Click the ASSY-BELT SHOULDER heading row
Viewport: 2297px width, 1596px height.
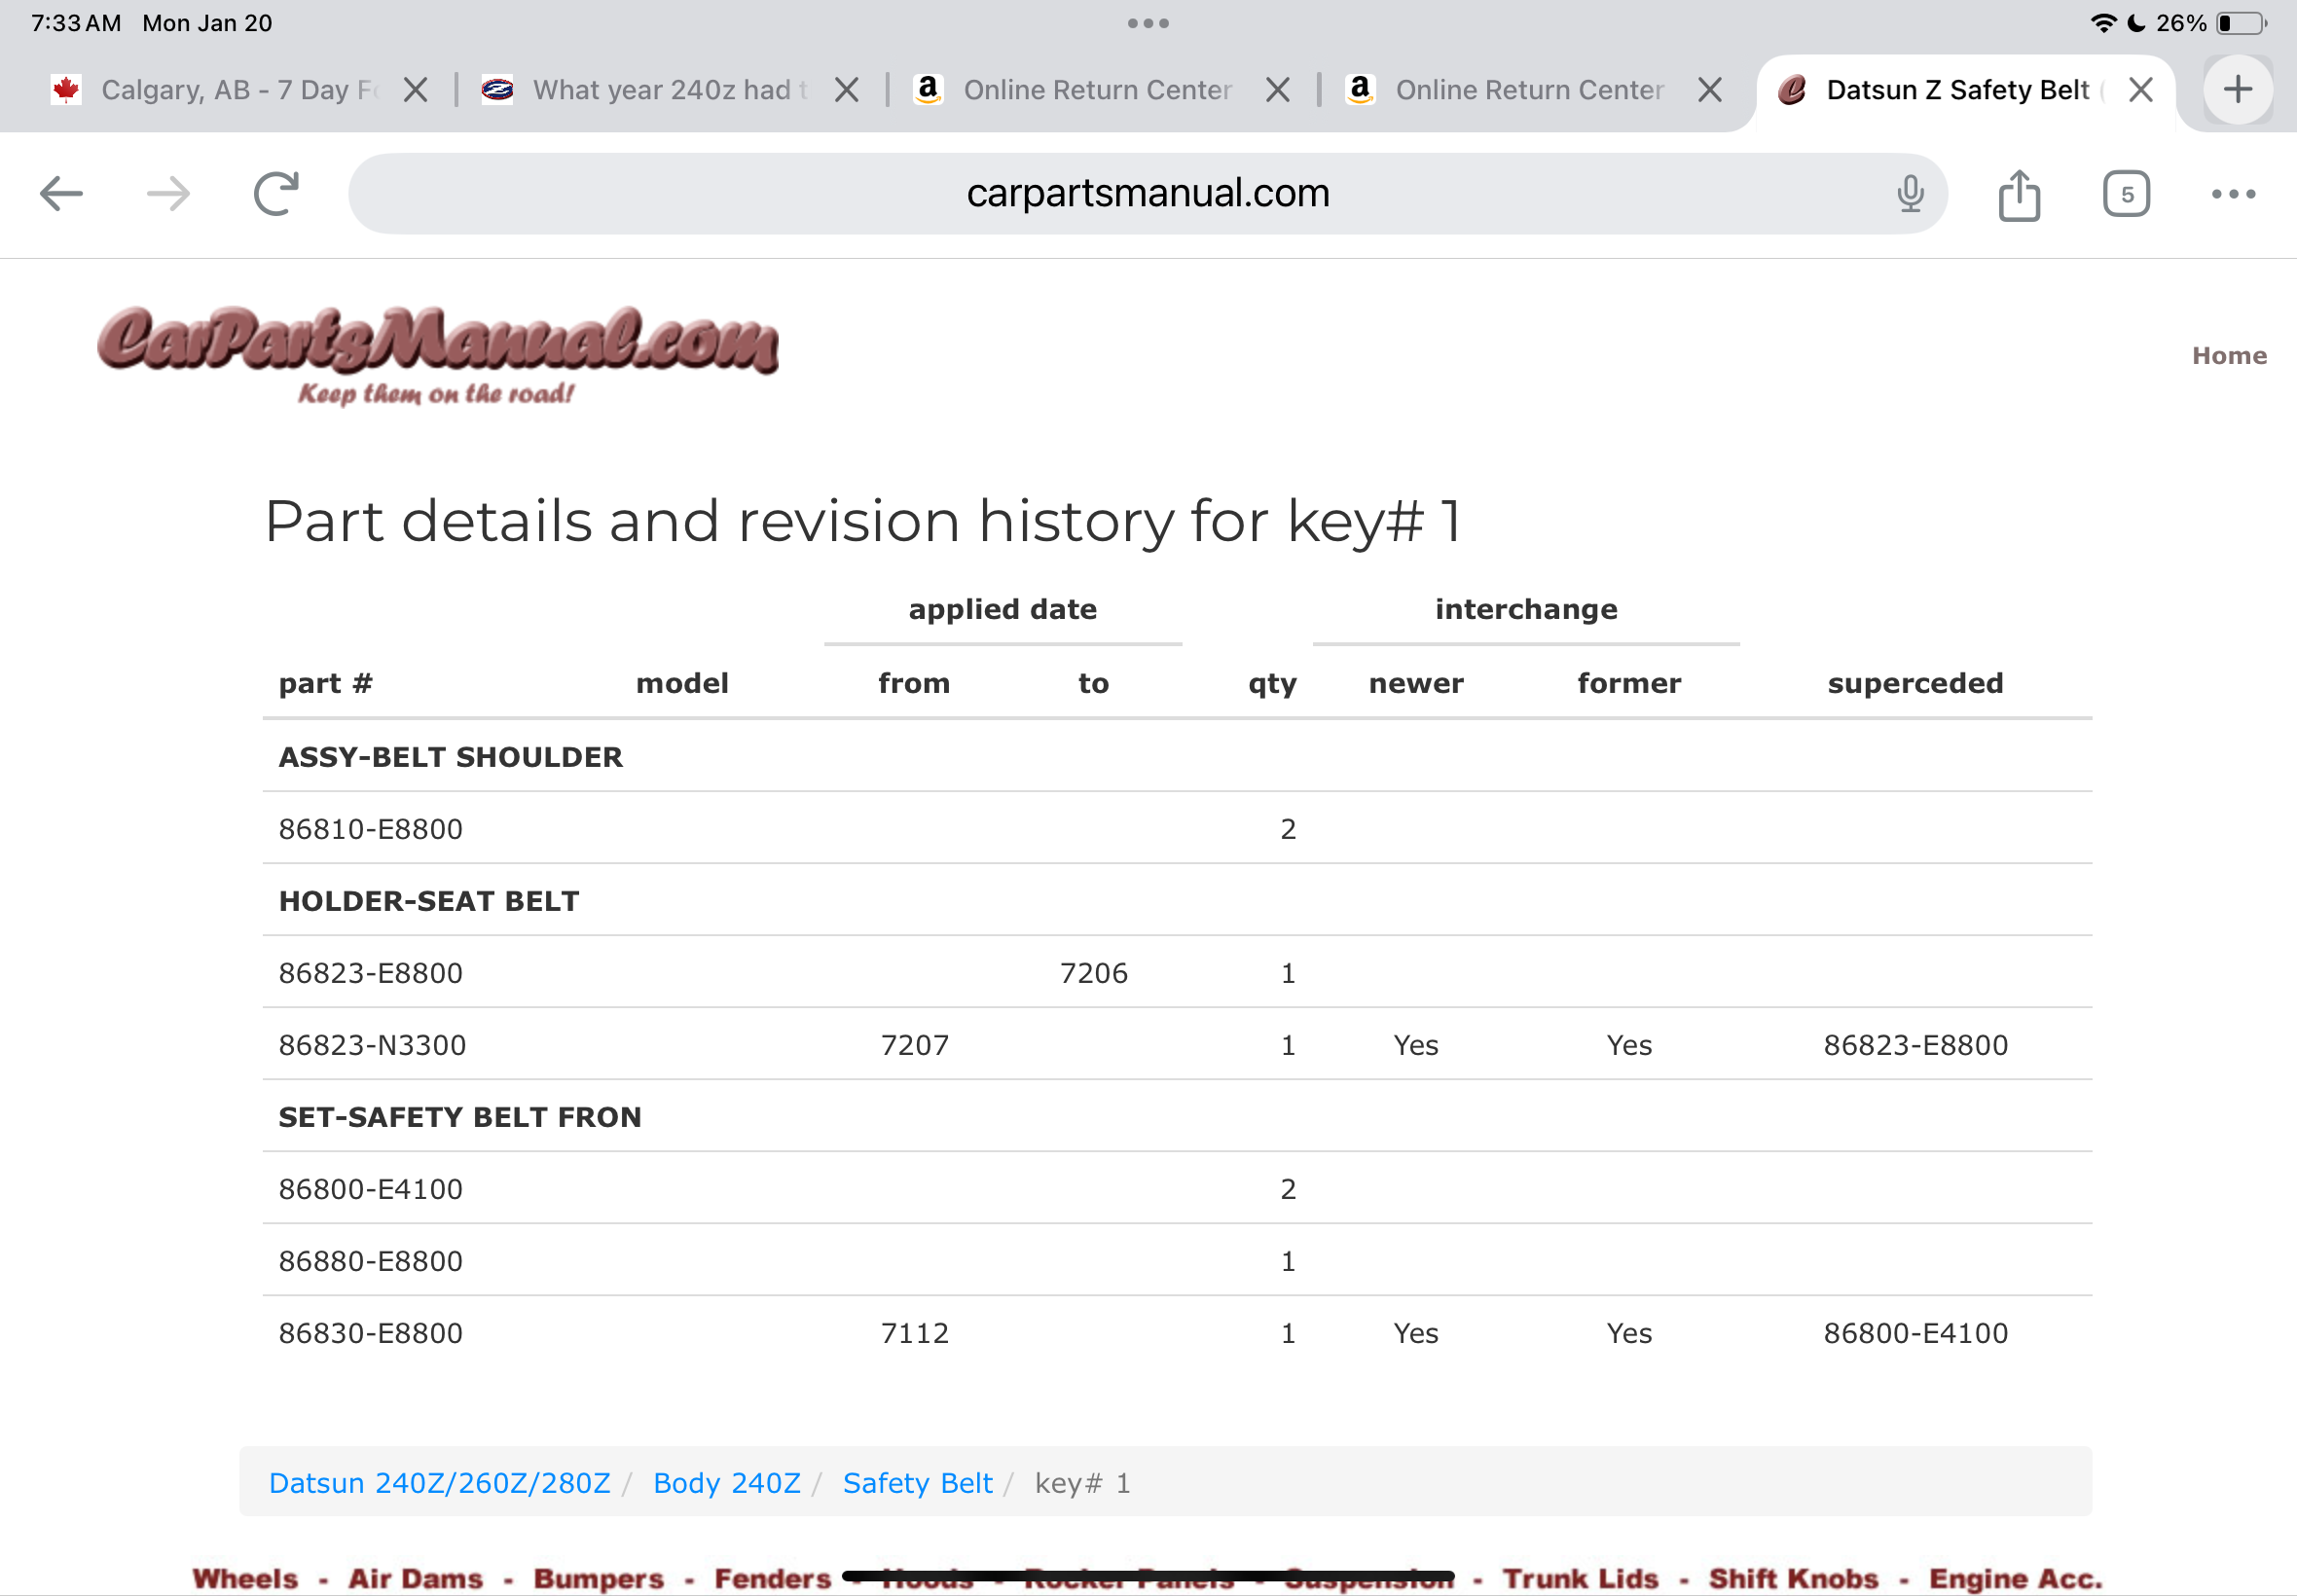[1177, 757]
